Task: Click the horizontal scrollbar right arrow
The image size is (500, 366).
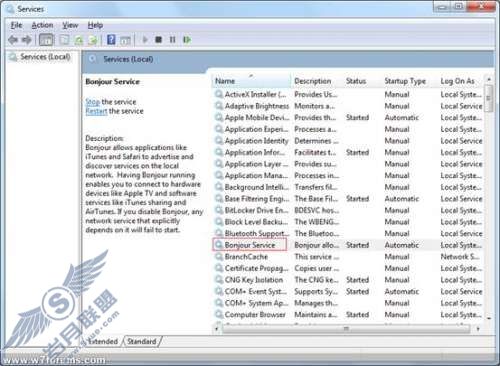Action: (478, 329)
